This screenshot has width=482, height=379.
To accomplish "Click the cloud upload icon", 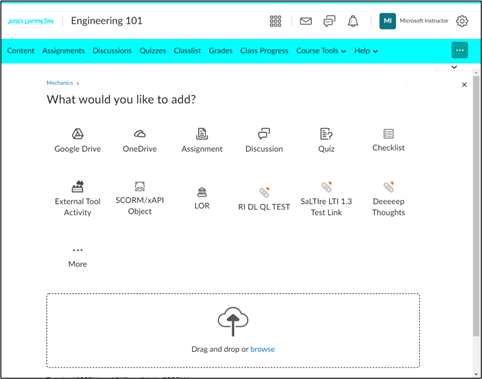I will coord(233,321).
